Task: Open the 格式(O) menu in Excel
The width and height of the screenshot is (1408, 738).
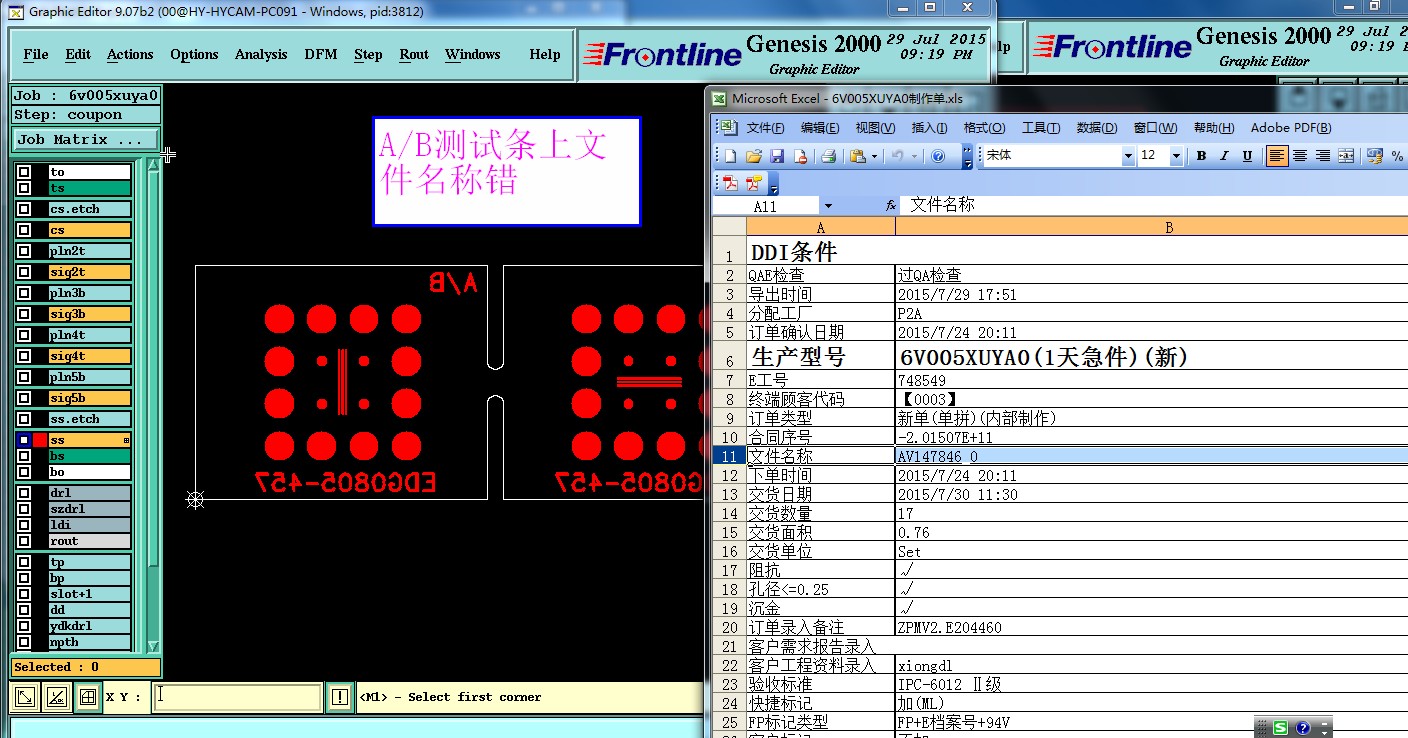Action: pos(984,128)
